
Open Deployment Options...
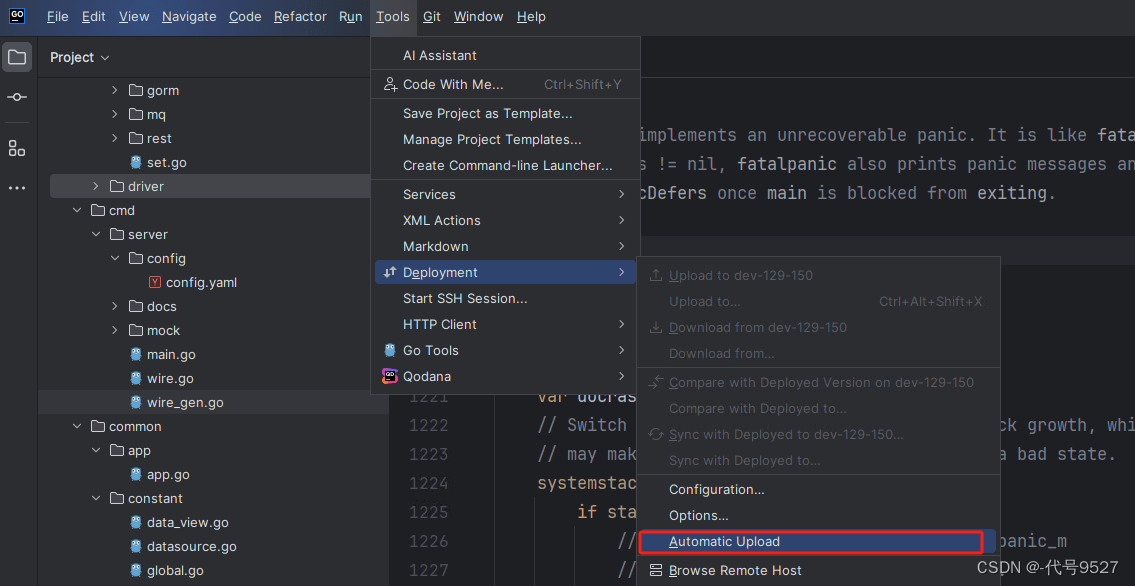coord(818,516)
